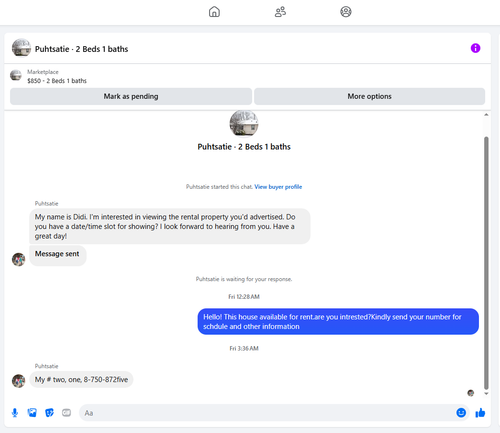Click the chat header listing thumbnail
The image size is (500, 433).
pyautogui.click(x=21, y=48)
